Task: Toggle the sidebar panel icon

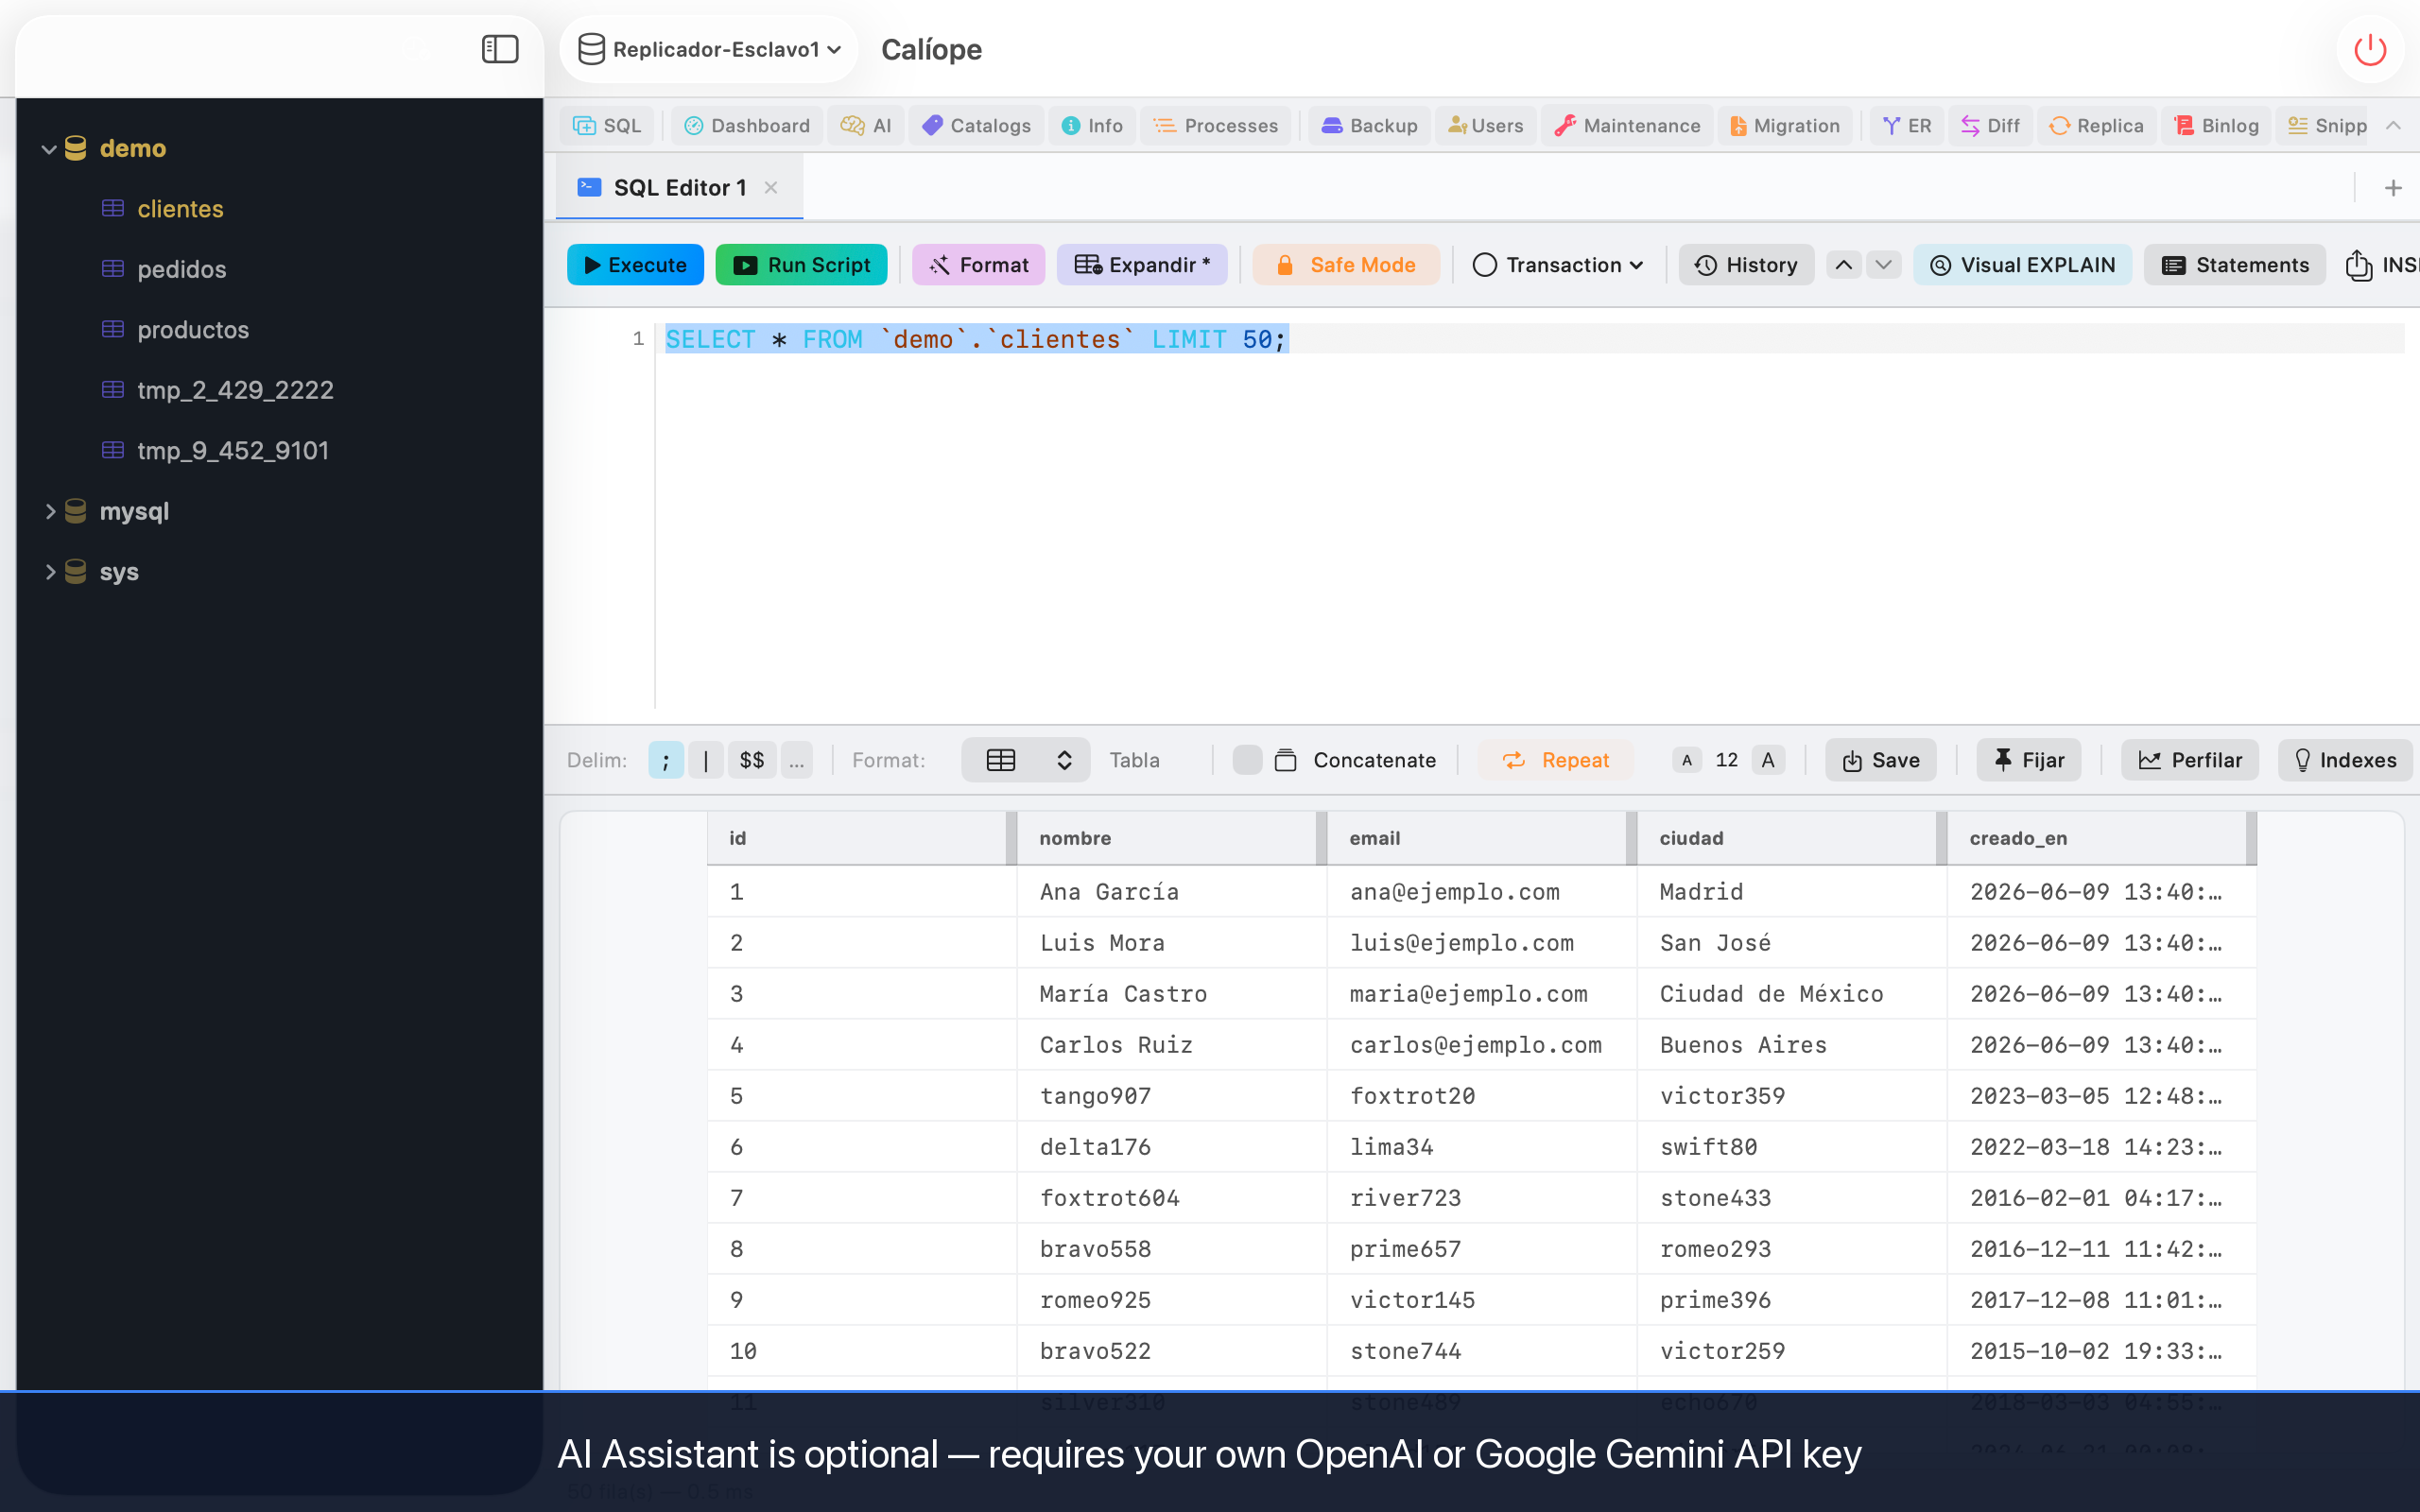Action: 500,49
